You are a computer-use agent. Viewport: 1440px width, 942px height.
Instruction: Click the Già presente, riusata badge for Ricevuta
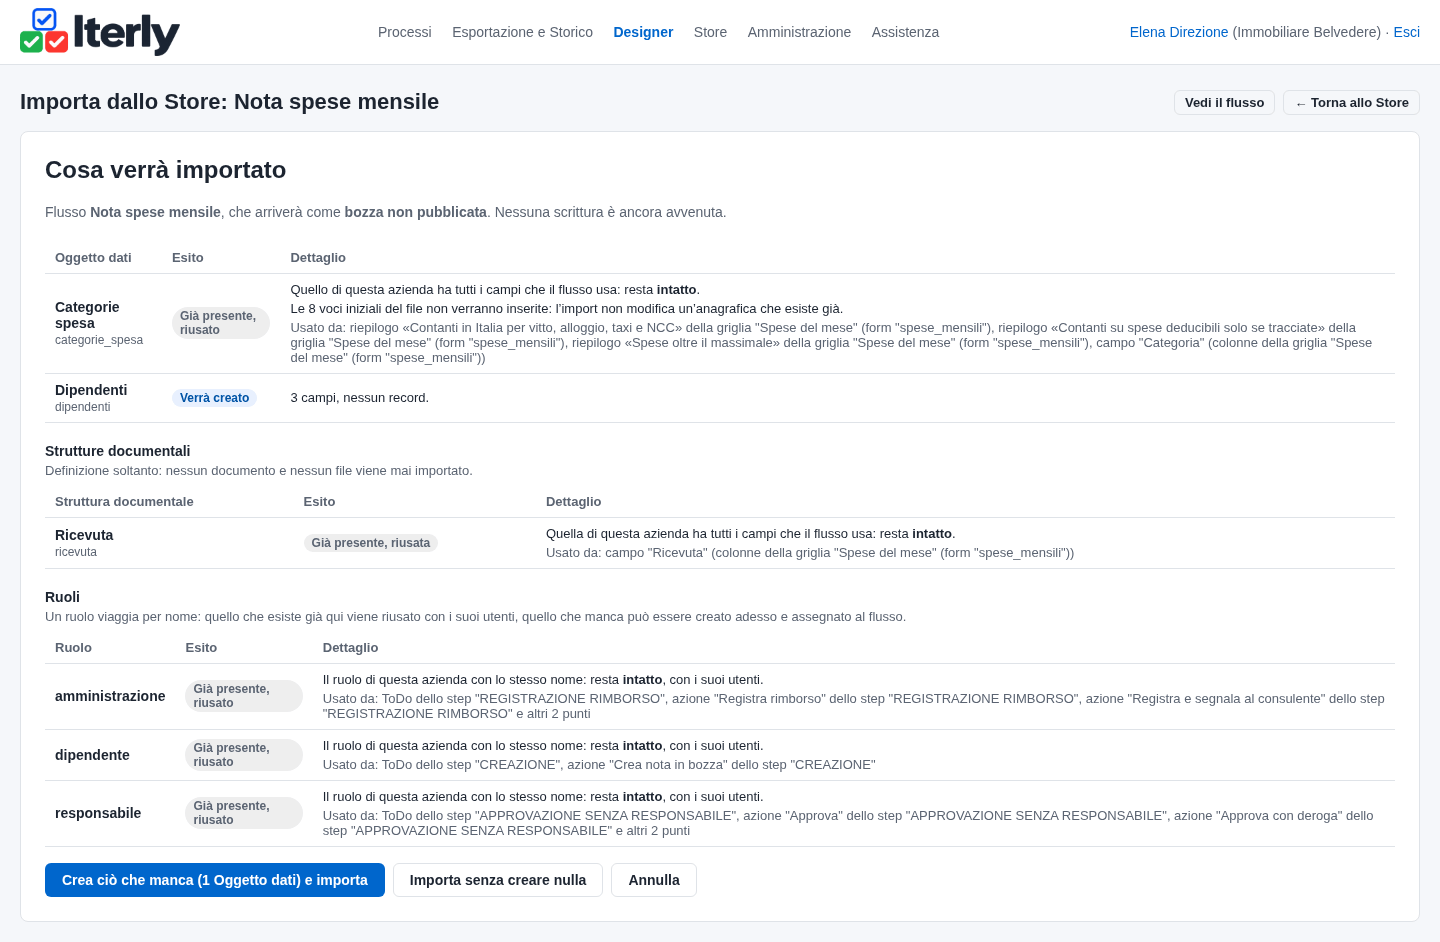tap(371, 543)
